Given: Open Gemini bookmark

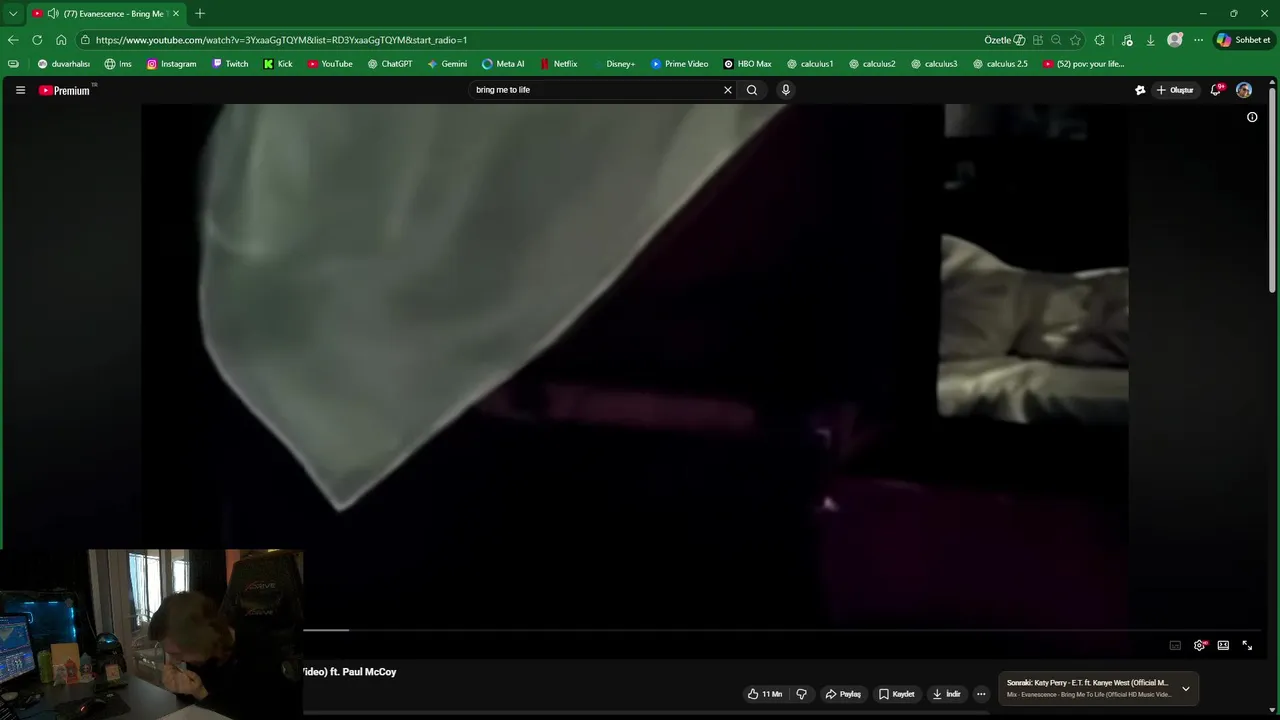Looking at the screenshot, I should click(447, 64).
